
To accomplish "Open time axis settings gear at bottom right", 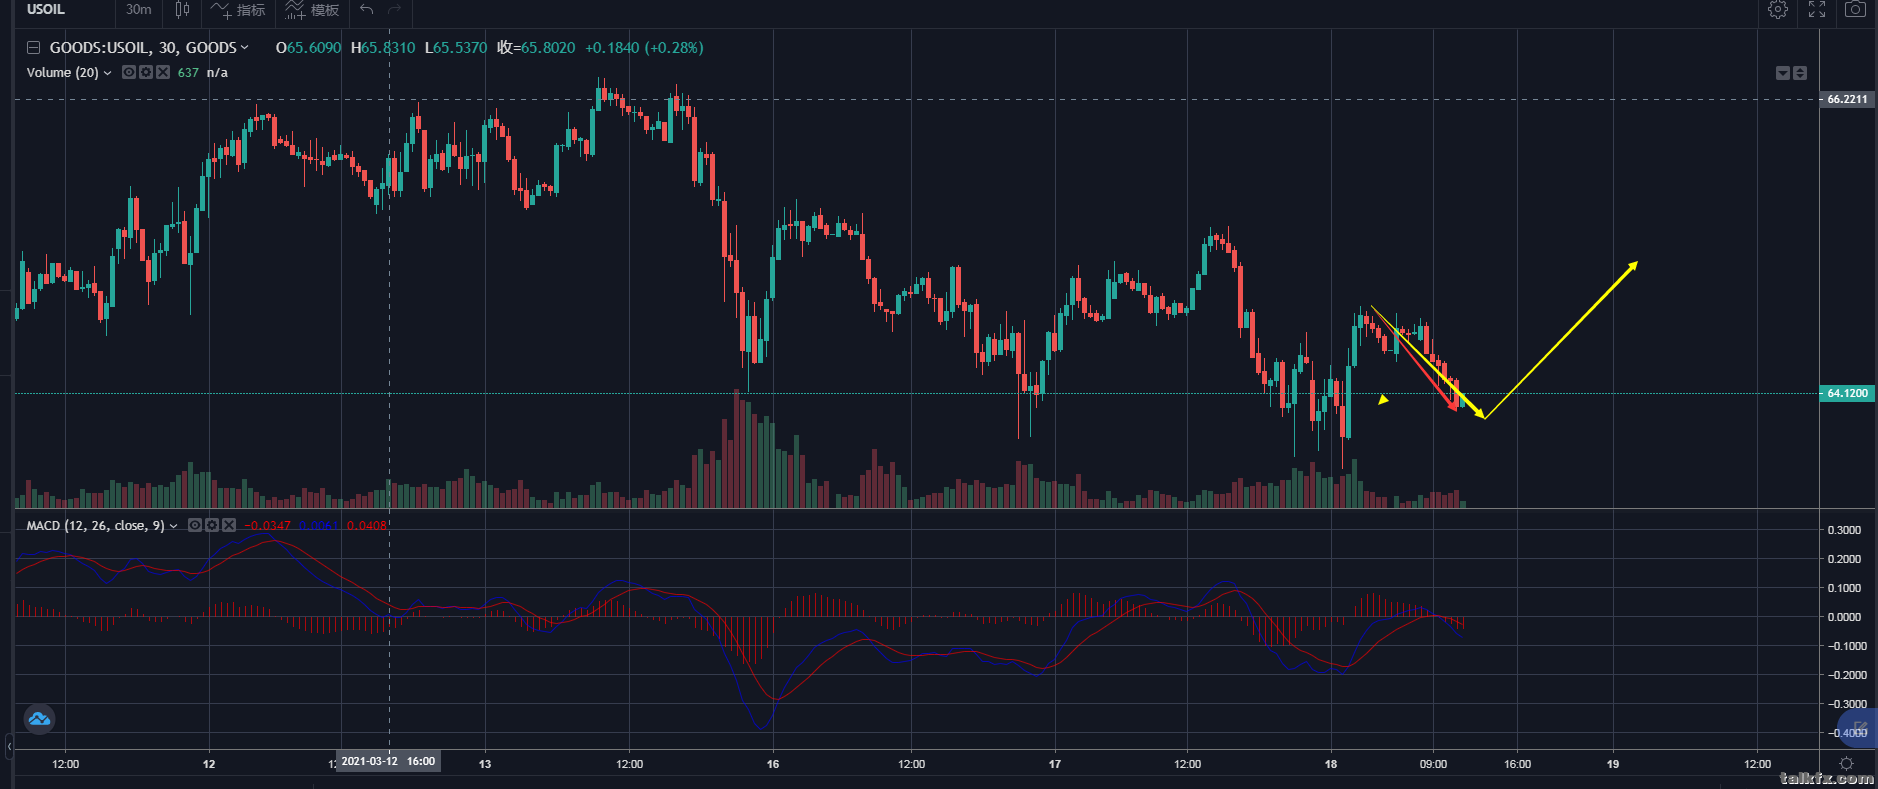I will (x=1846, y=763).
